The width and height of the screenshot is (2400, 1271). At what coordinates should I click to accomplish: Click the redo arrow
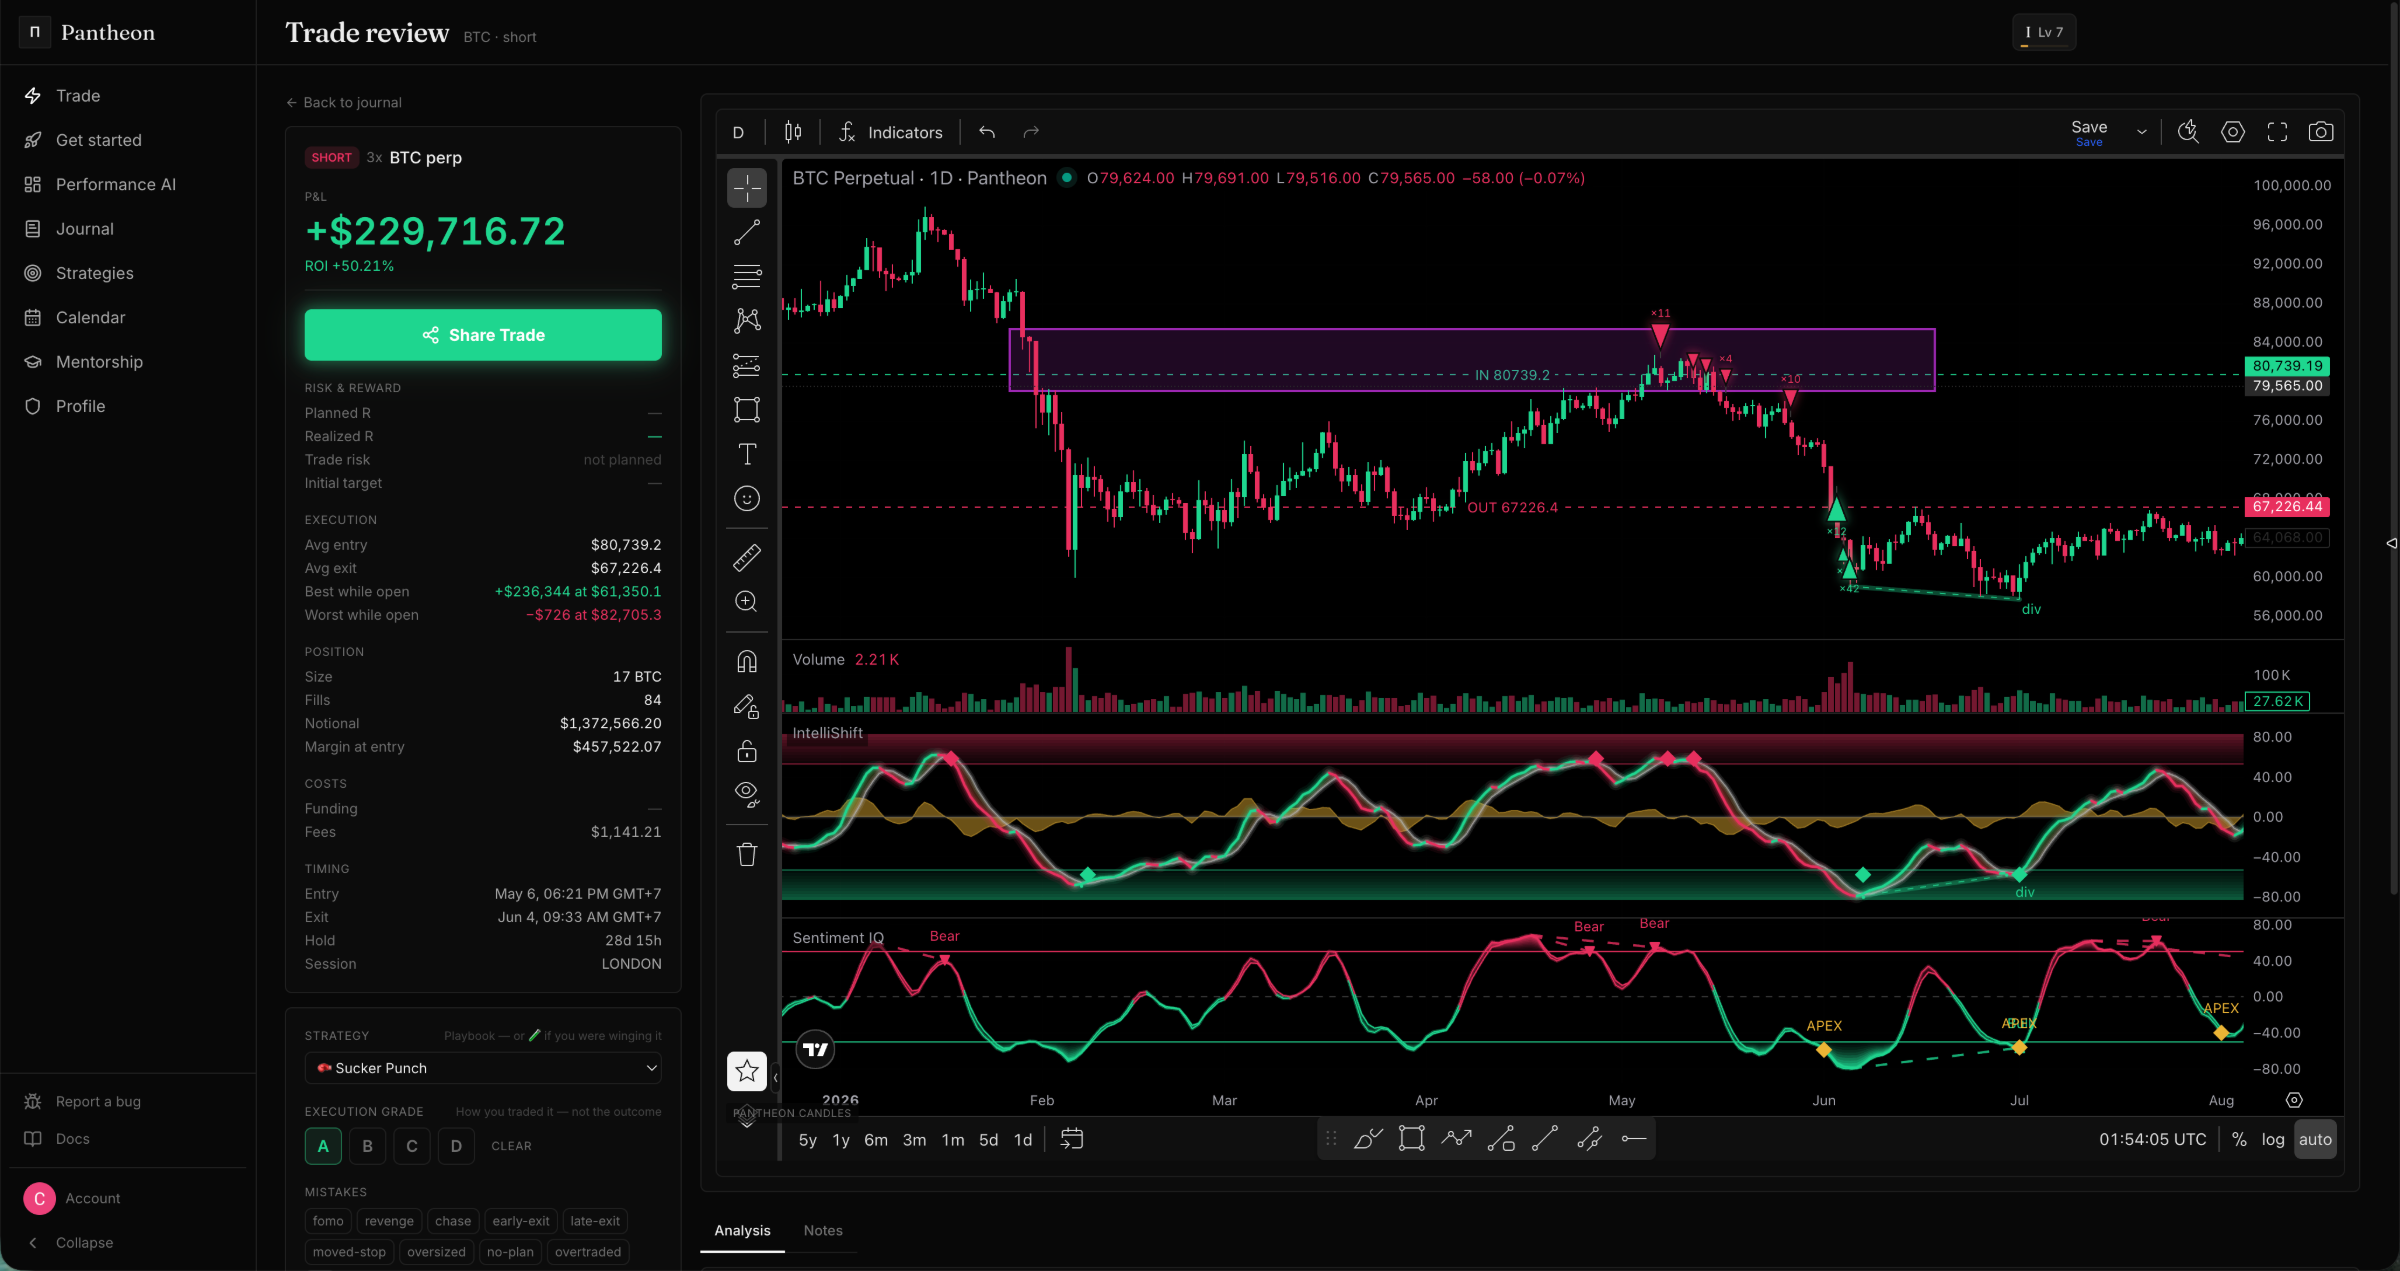click(x=1031, y=132)
